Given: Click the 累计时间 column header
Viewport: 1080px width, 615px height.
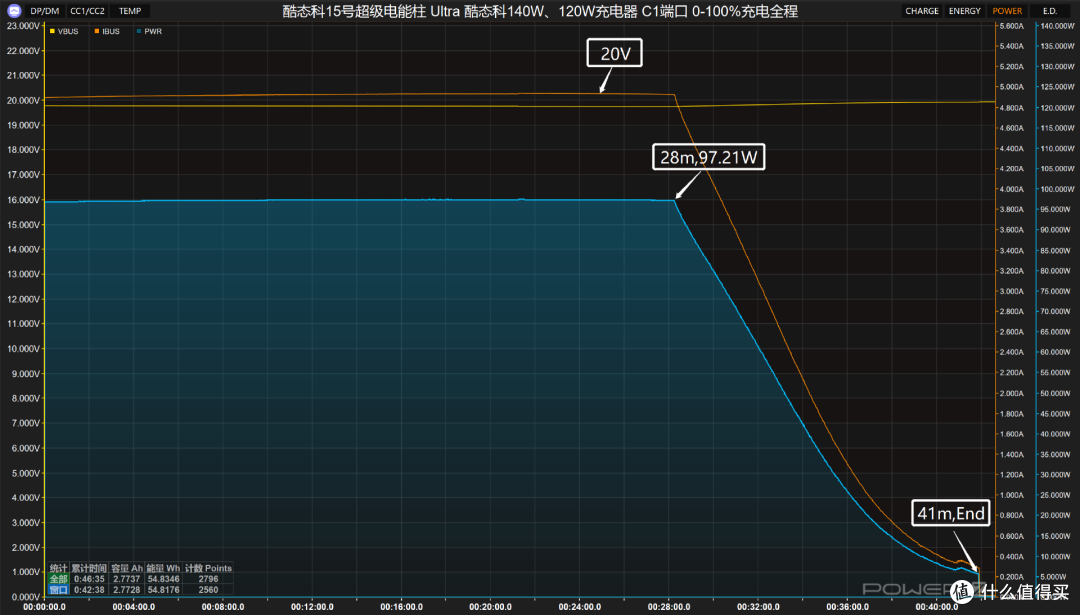Looking at the screenshot, I should click(89, 568).
